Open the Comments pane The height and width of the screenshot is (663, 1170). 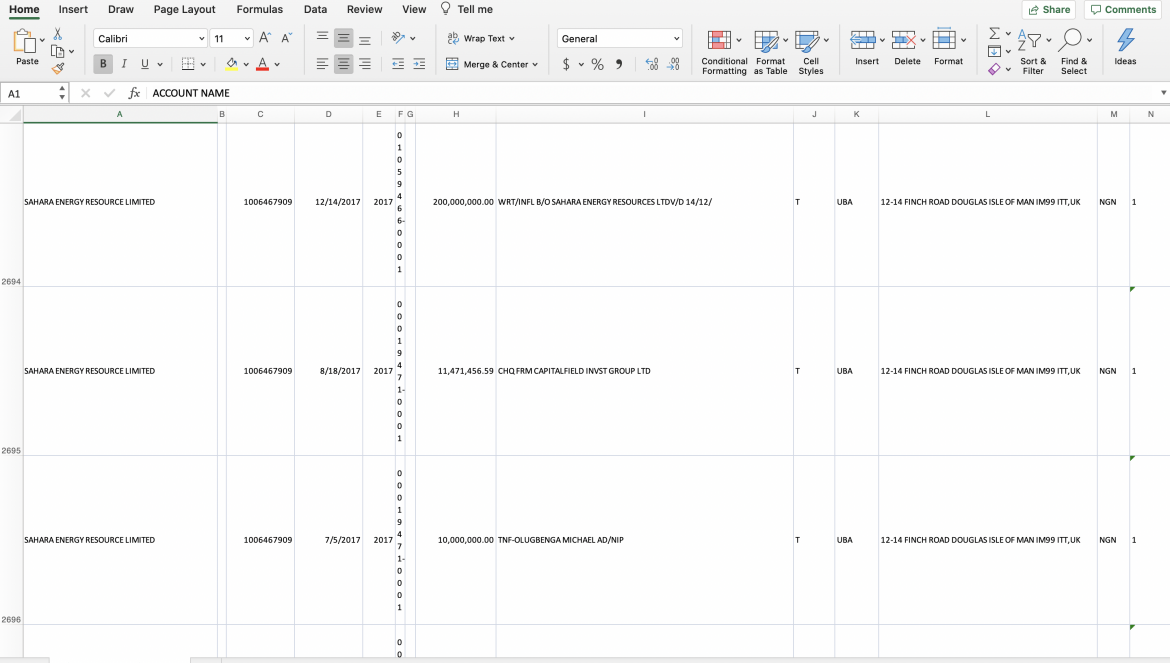point(1123,10)
